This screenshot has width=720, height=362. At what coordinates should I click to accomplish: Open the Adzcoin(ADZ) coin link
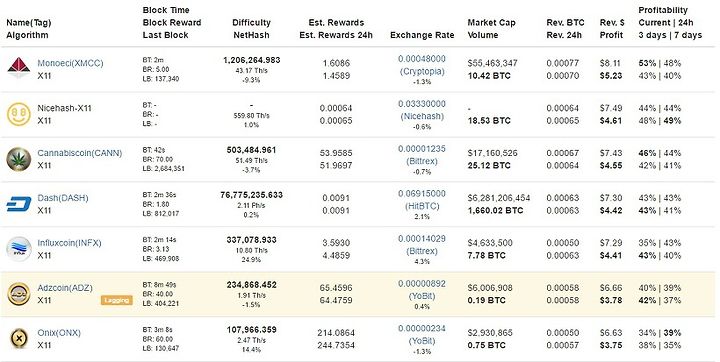(65, 288)
